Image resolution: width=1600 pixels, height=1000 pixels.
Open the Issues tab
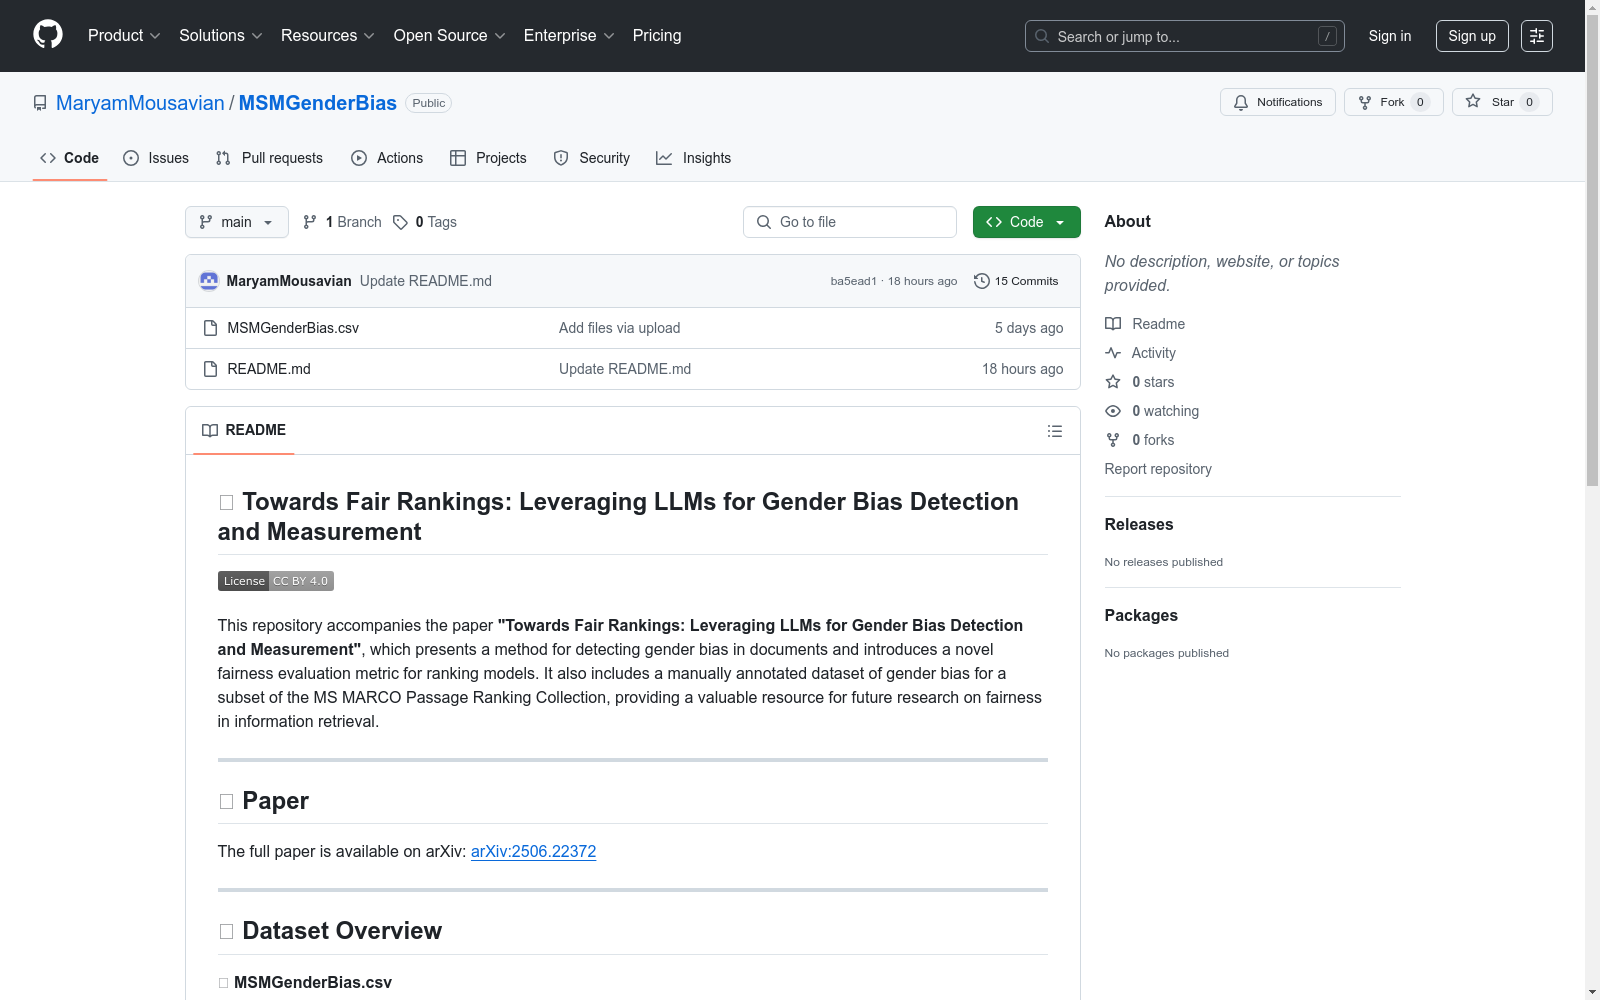(x=156, y=158)
